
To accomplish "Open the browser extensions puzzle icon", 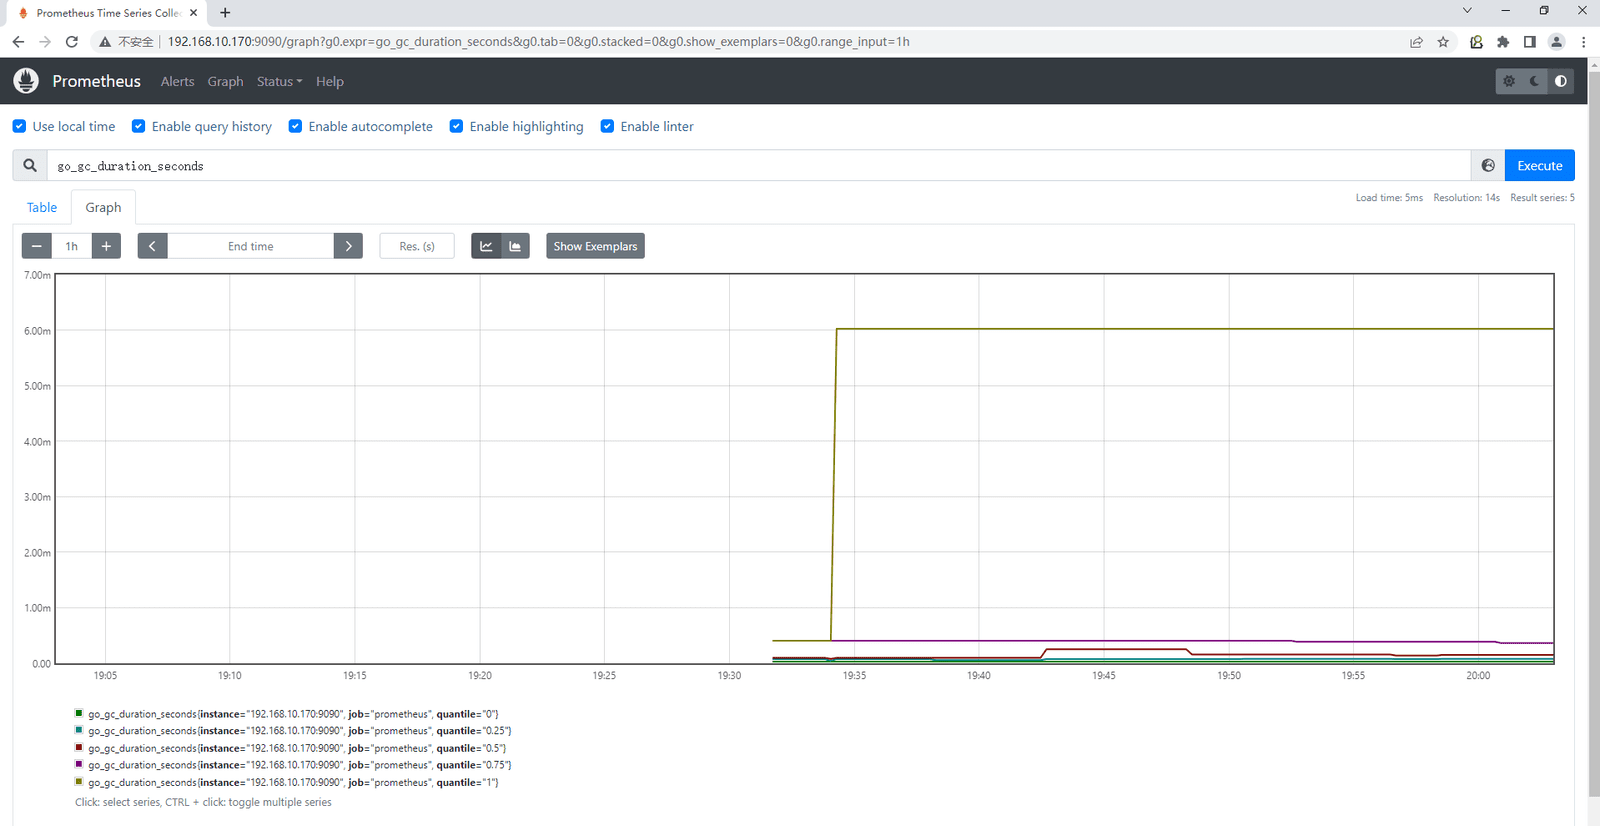I will 1503,42.
